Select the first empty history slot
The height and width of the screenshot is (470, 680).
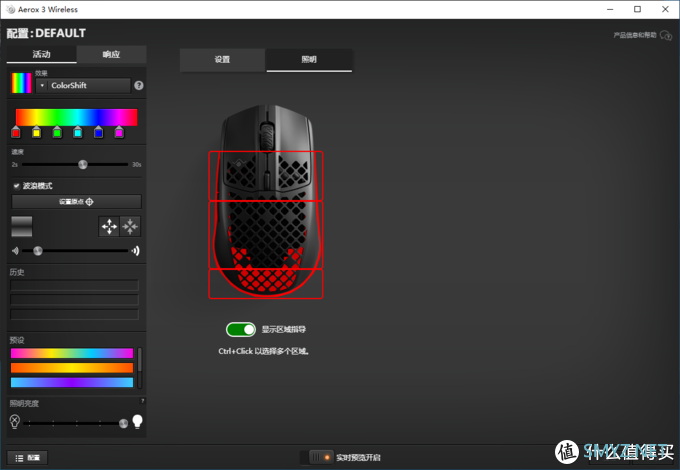click(x=75, y=285)
